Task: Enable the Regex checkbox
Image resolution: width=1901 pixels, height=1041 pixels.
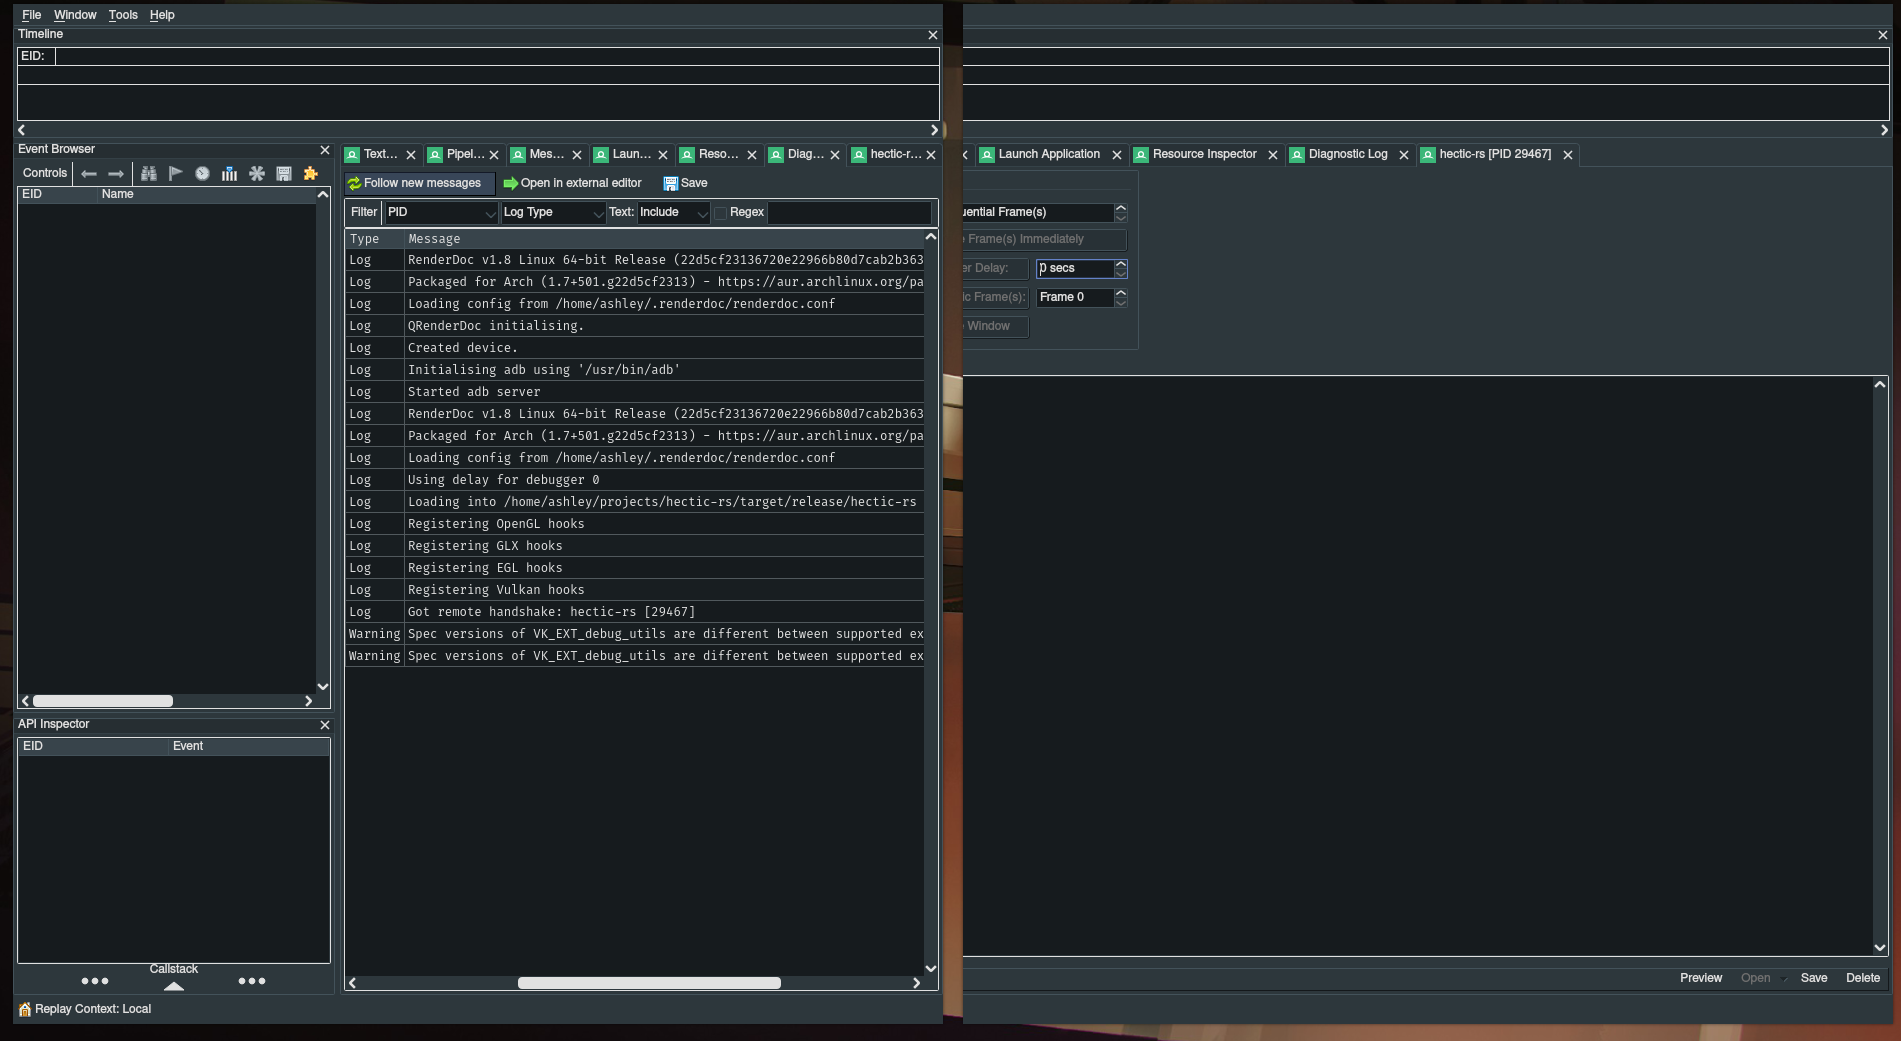Action: (721, 213)
